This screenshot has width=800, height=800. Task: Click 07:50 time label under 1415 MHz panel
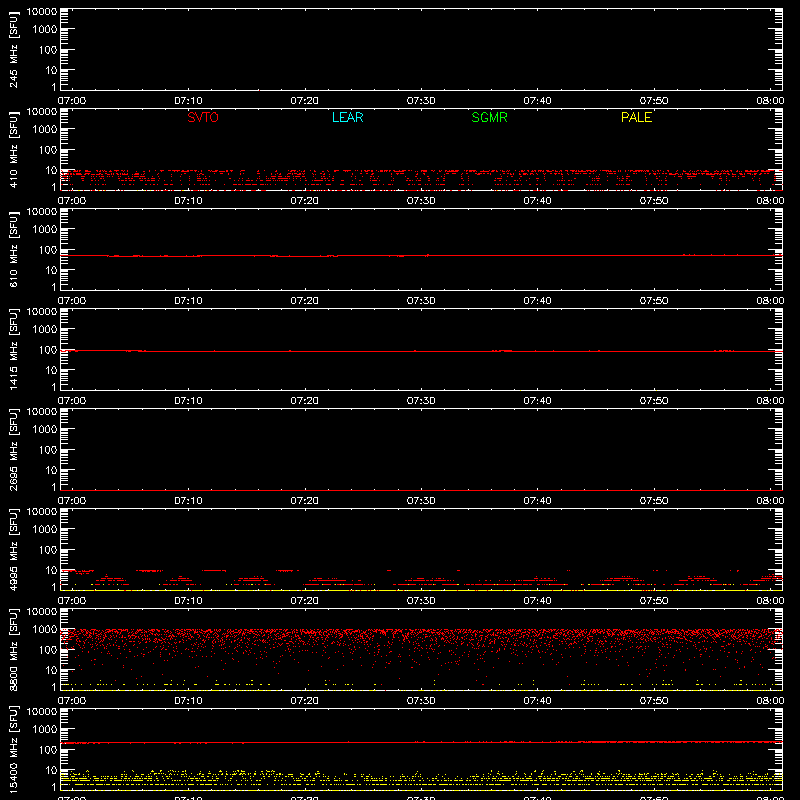[x=654, y=401]
